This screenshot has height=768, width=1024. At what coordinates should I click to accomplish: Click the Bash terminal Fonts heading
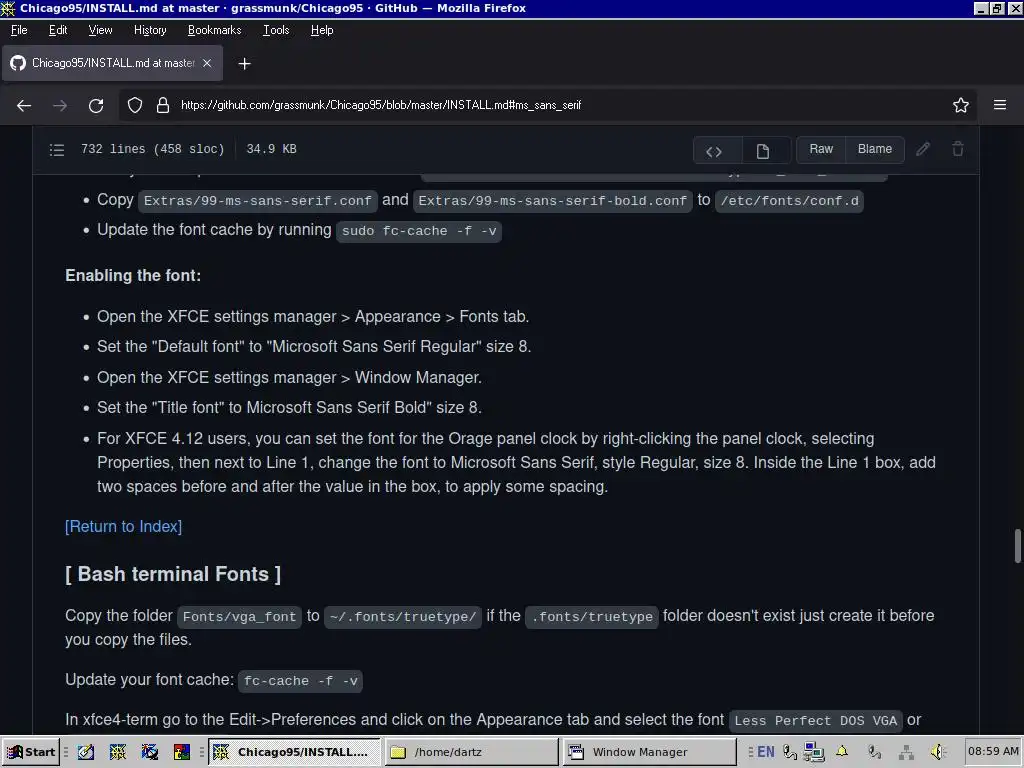point(173,574)
